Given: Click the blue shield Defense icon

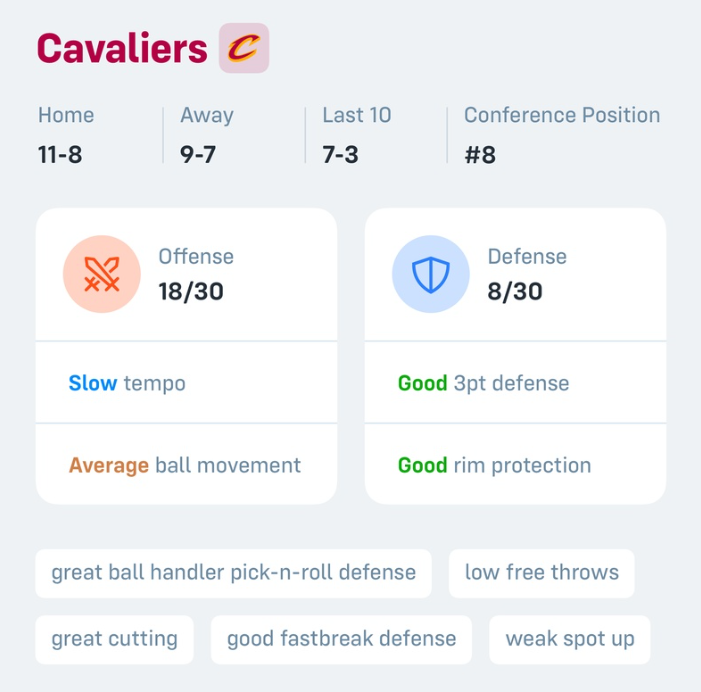Looking at the screenshot, I should [431, 274].
